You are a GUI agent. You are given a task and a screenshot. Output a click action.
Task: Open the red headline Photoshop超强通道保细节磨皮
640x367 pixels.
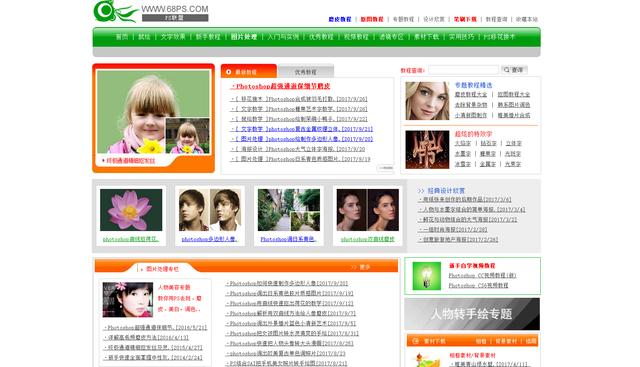(280, 86)
